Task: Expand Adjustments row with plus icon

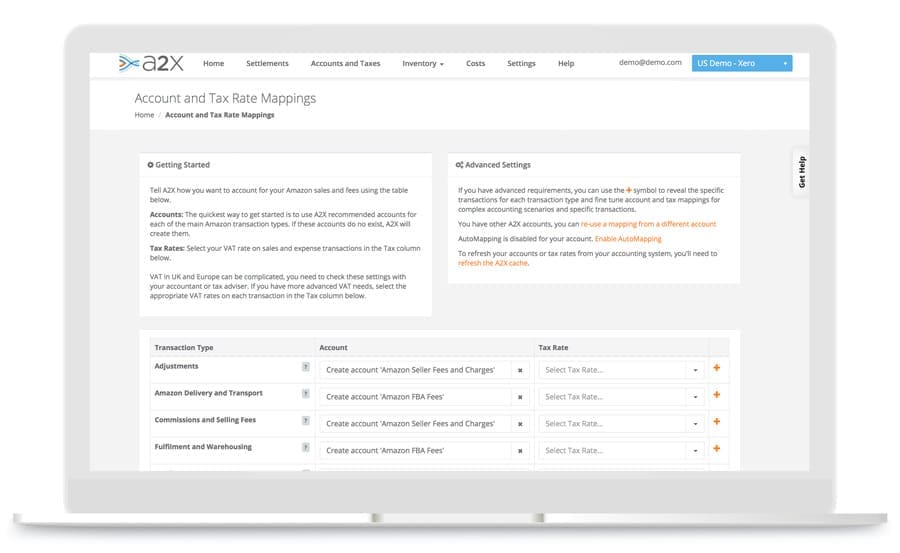Action: tap(716, 368)
